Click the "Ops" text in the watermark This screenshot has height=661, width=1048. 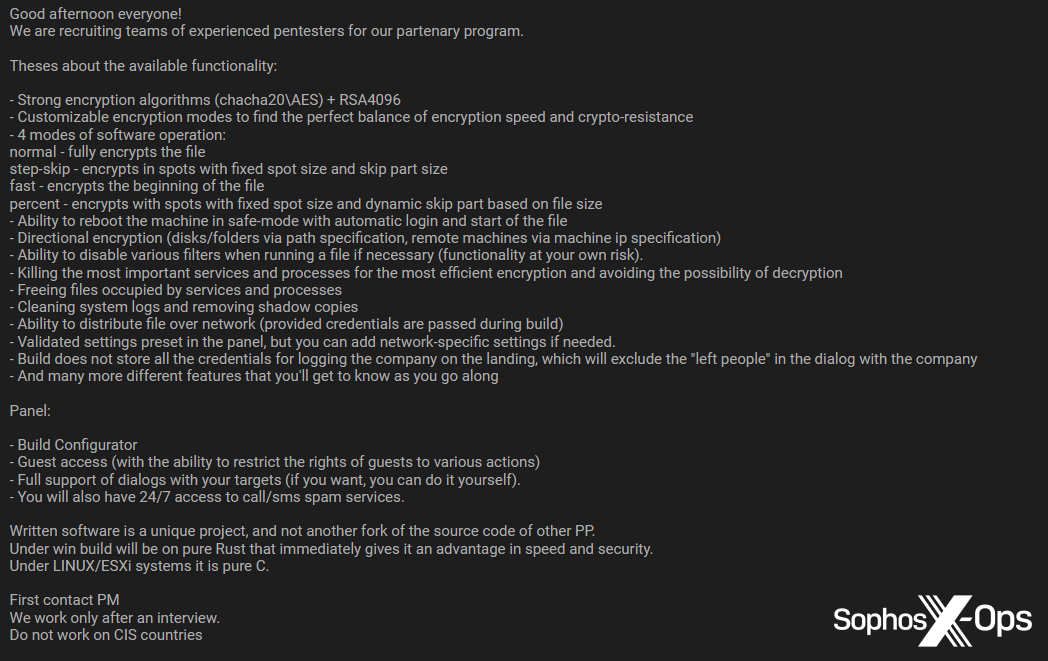(1002, 619)
